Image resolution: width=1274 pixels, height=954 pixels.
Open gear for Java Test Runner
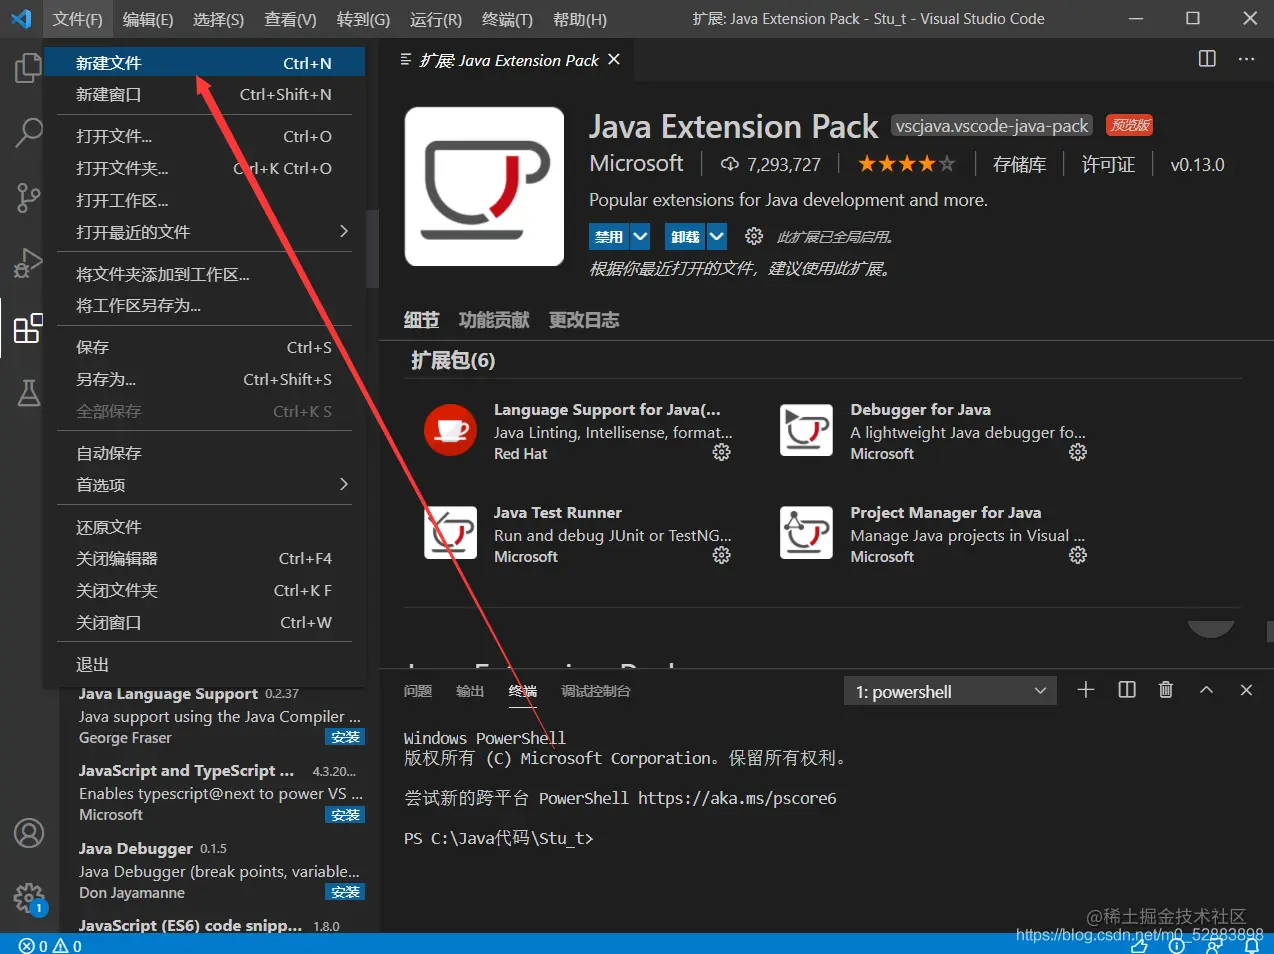[721, 555]
